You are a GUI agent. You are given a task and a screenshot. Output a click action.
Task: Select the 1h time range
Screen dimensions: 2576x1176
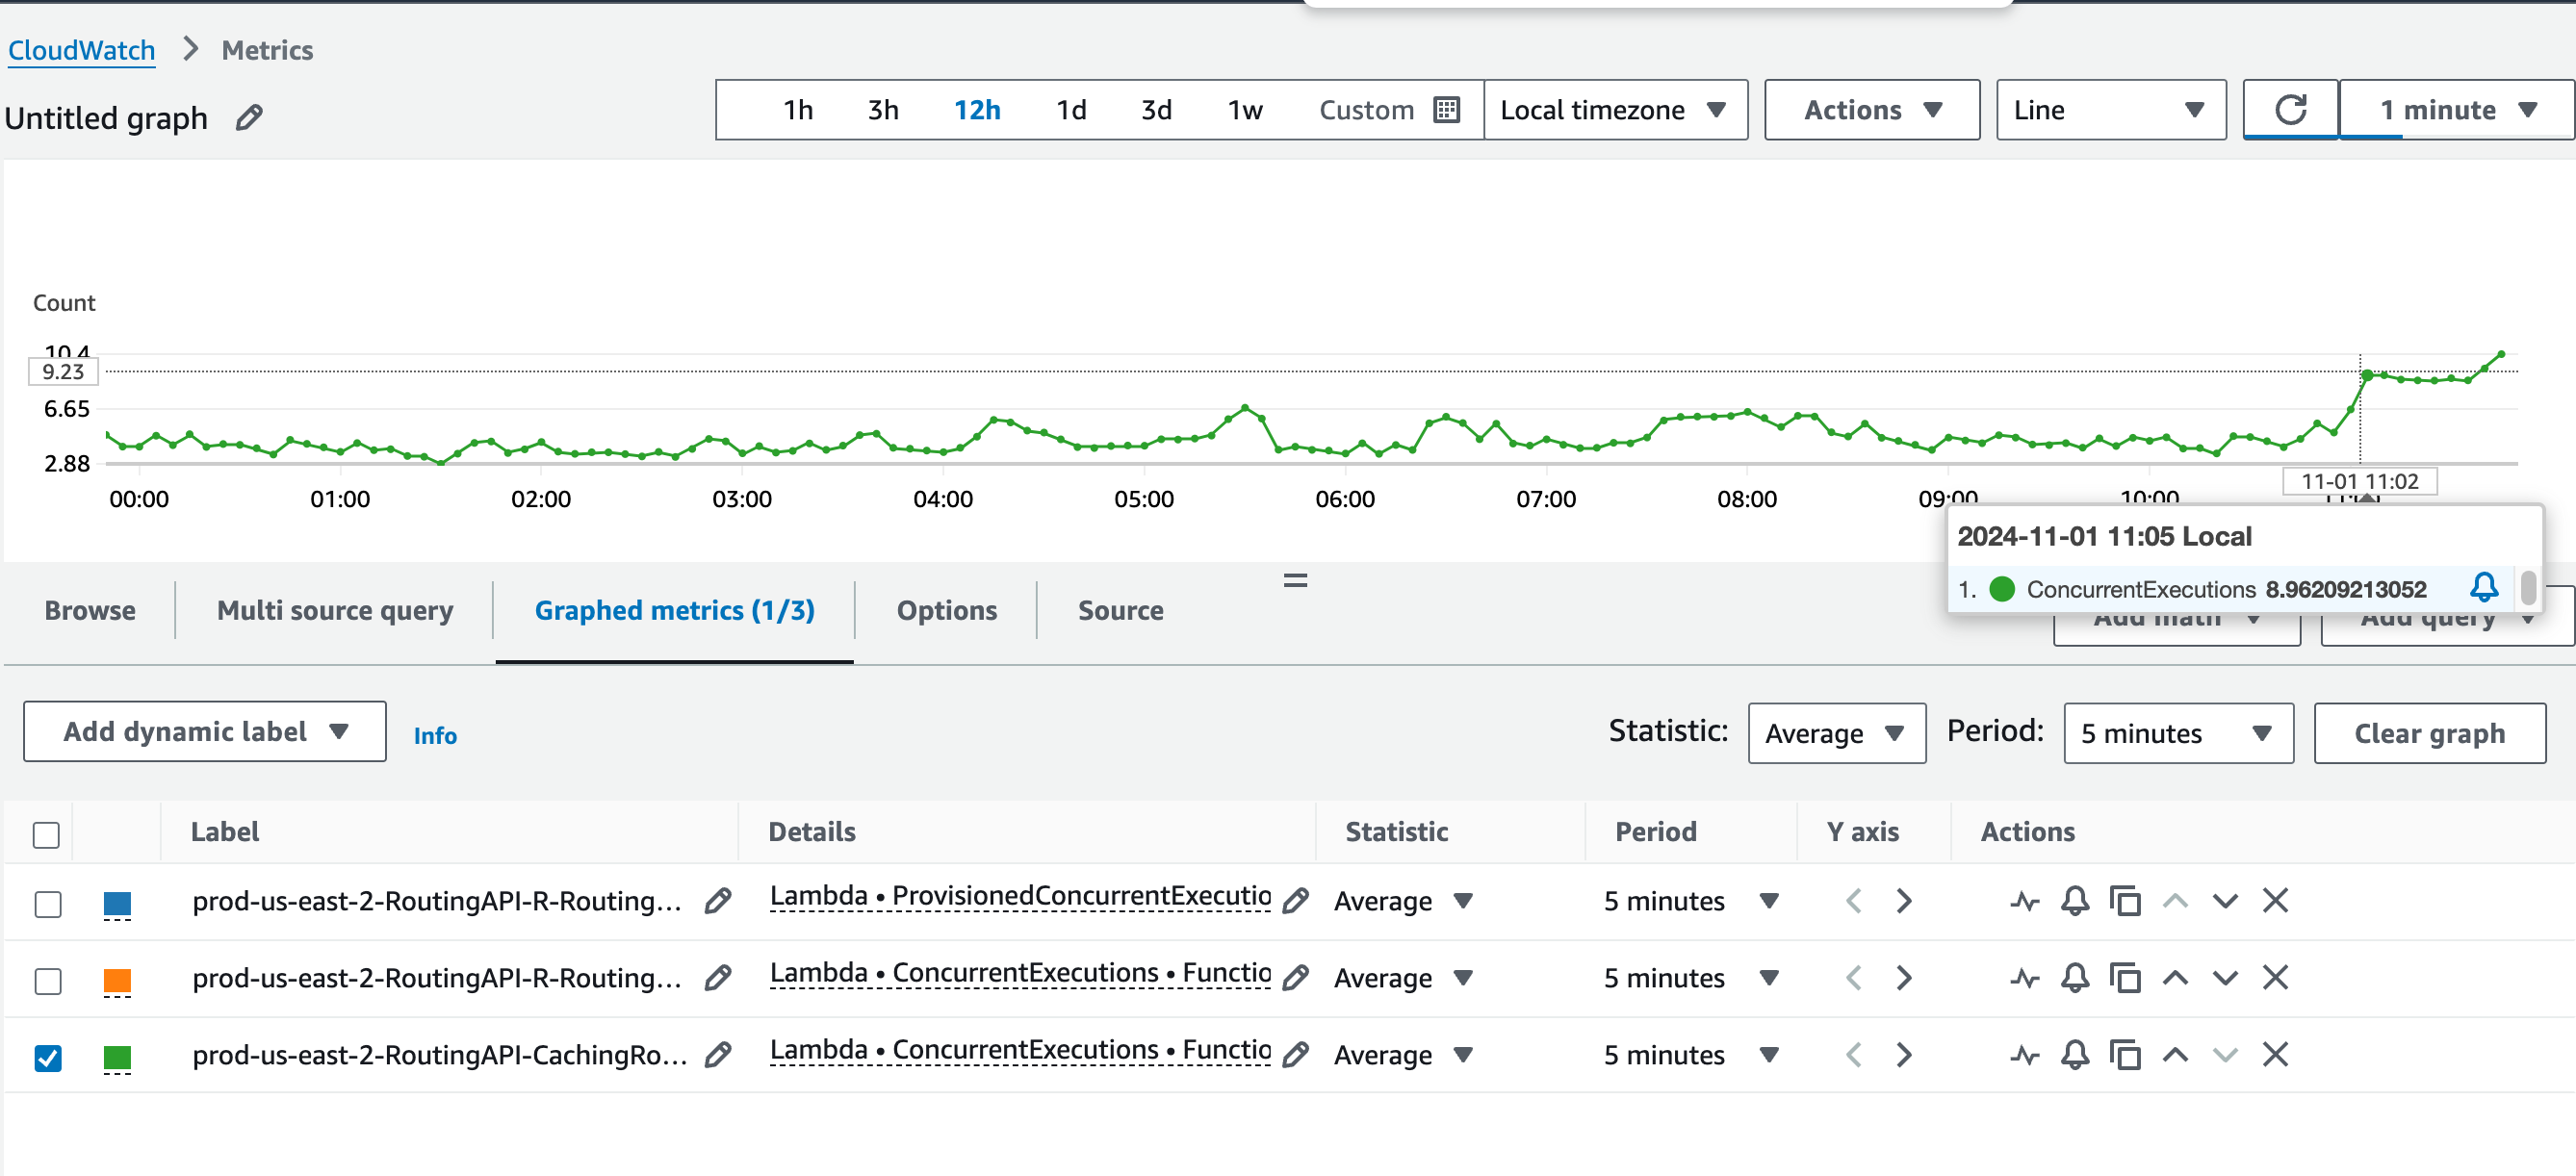797,110
